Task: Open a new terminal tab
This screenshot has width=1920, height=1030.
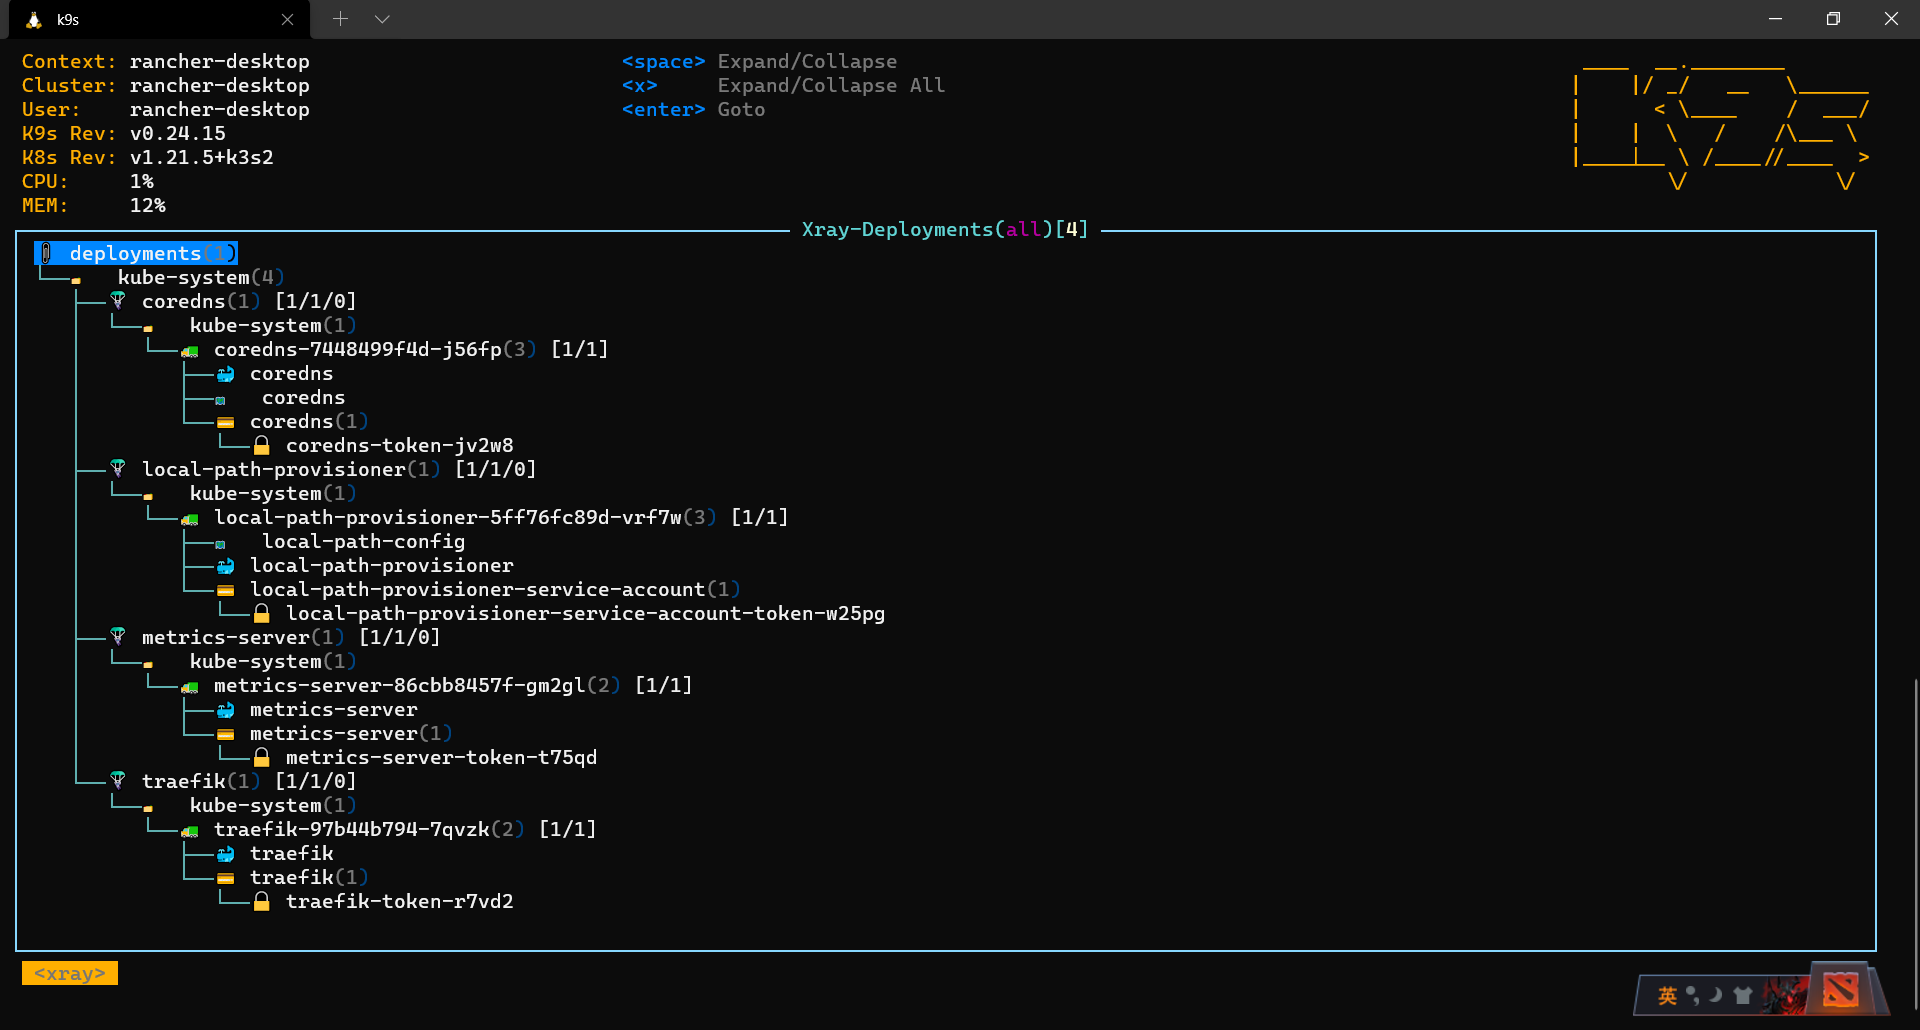Action: coord(340,19)
